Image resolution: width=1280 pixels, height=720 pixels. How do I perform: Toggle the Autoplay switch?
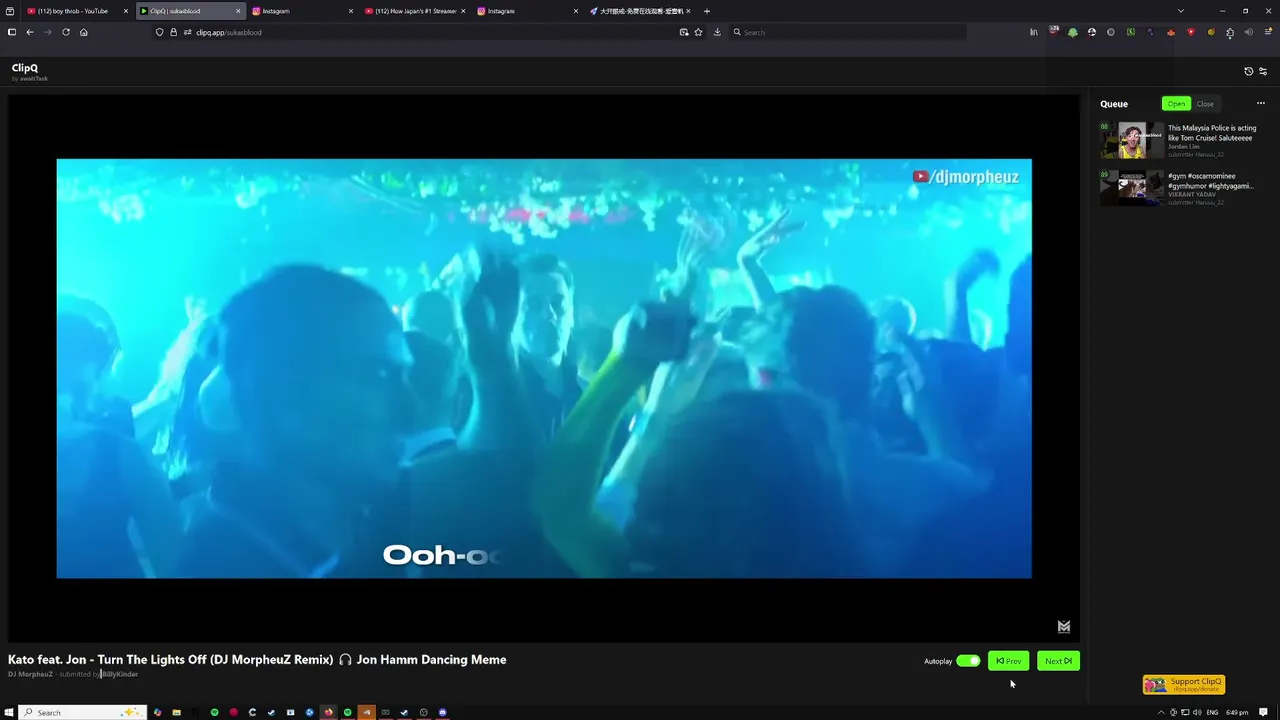(x=968, y=661)
